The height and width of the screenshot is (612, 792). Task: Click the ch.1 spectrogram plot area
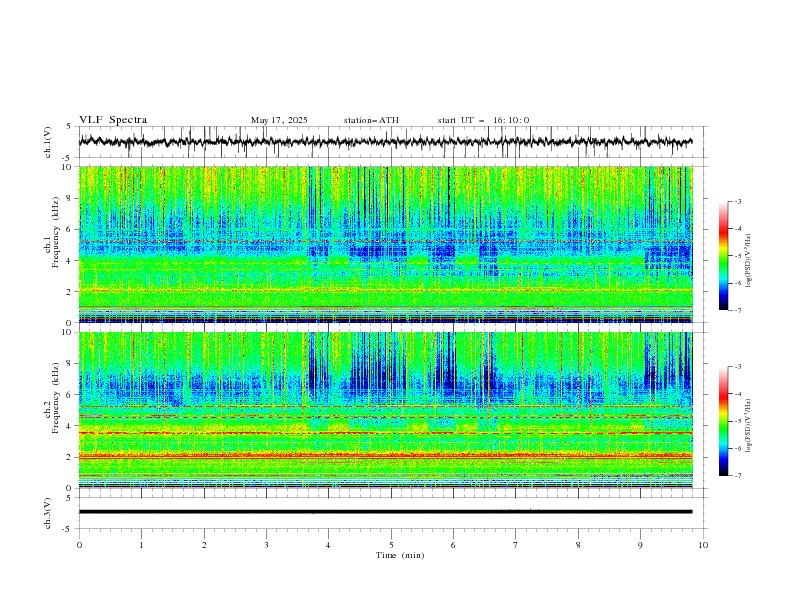click(x=386, y=244)
